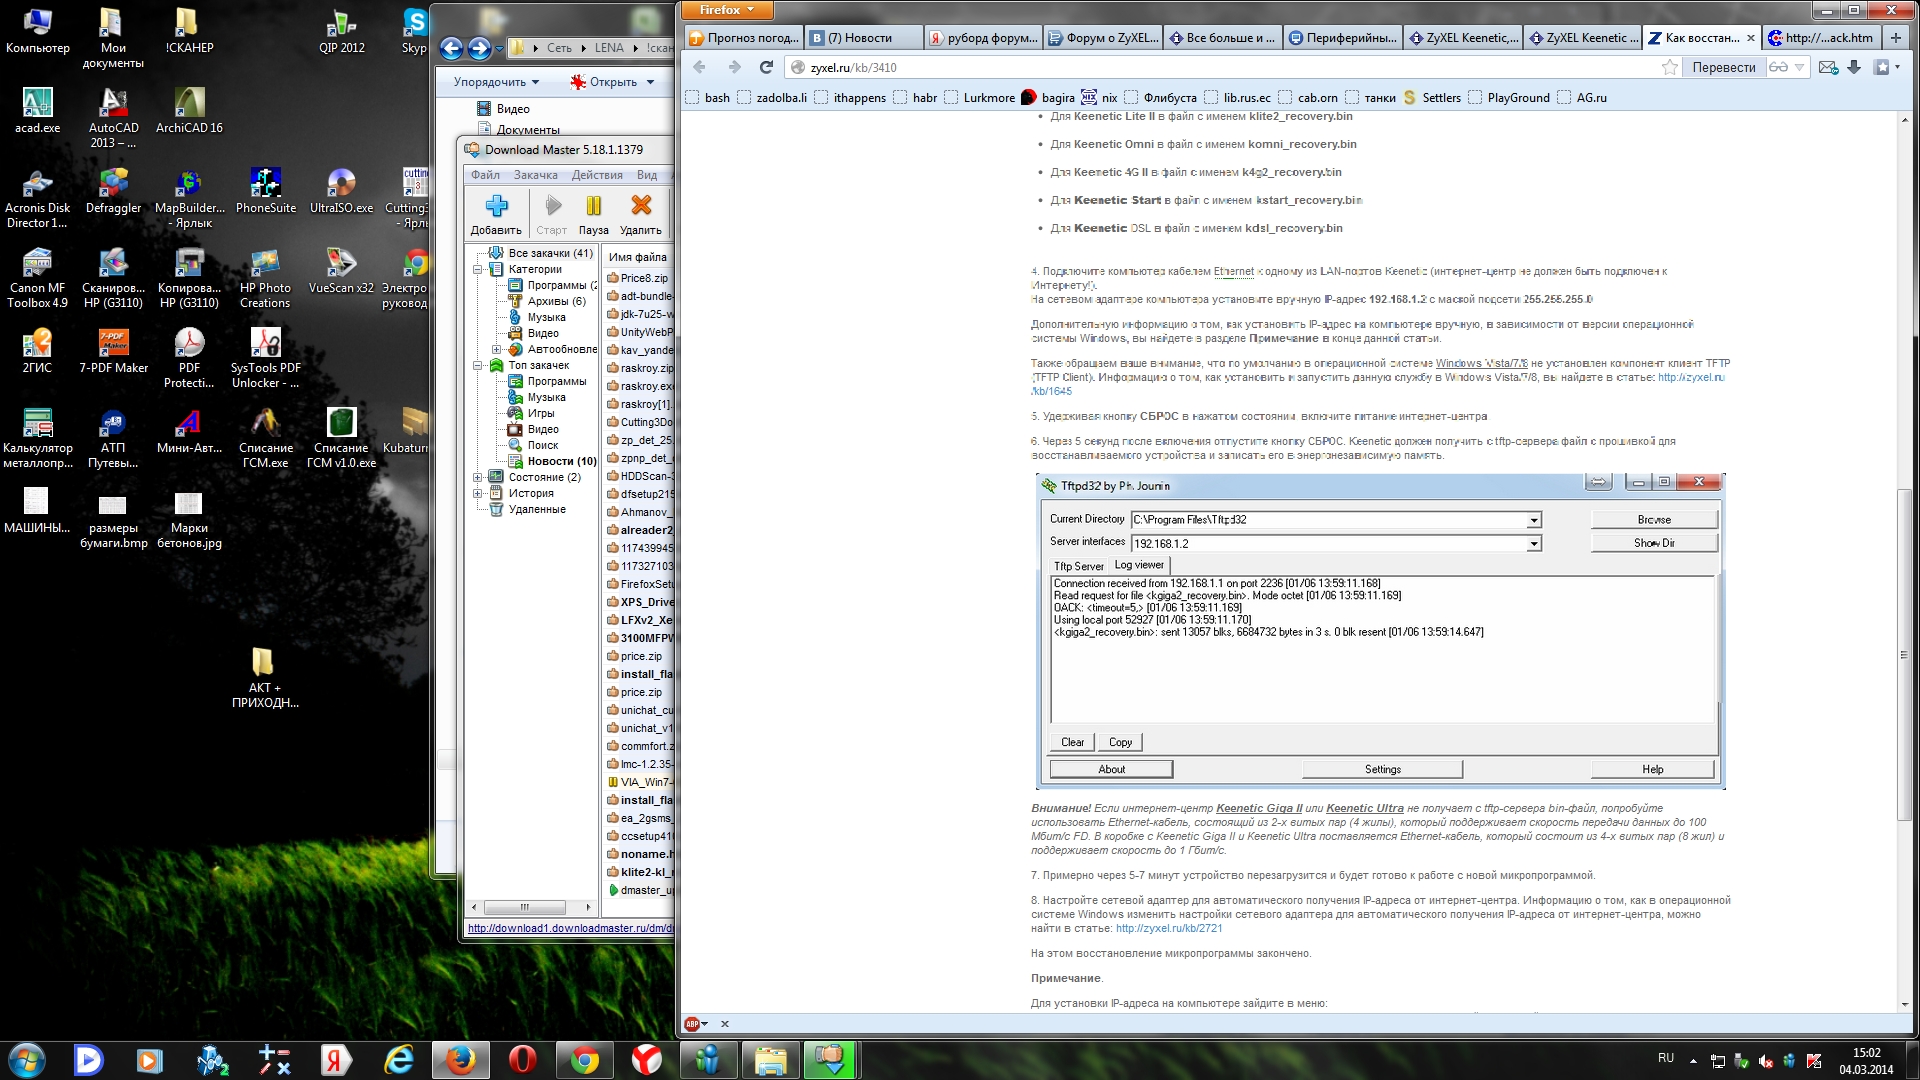The height and width of the screenshot is (1080, 1920).
Task: Launch Google Chrome from taskbar
Action: [x=584, y=1059]
